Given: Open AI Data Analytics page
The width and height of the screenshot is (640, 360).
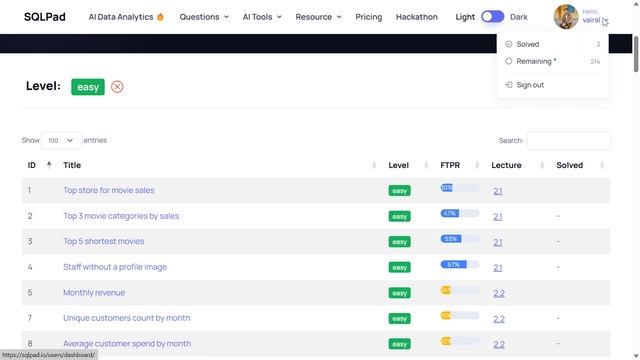Looking at the screenshot, I should [121, 17].
